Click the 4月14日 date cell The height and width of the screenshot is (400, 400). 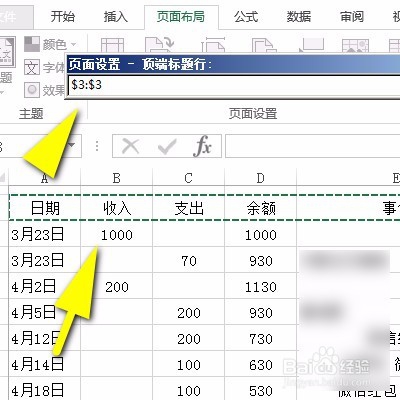click(x=45, y=364)
